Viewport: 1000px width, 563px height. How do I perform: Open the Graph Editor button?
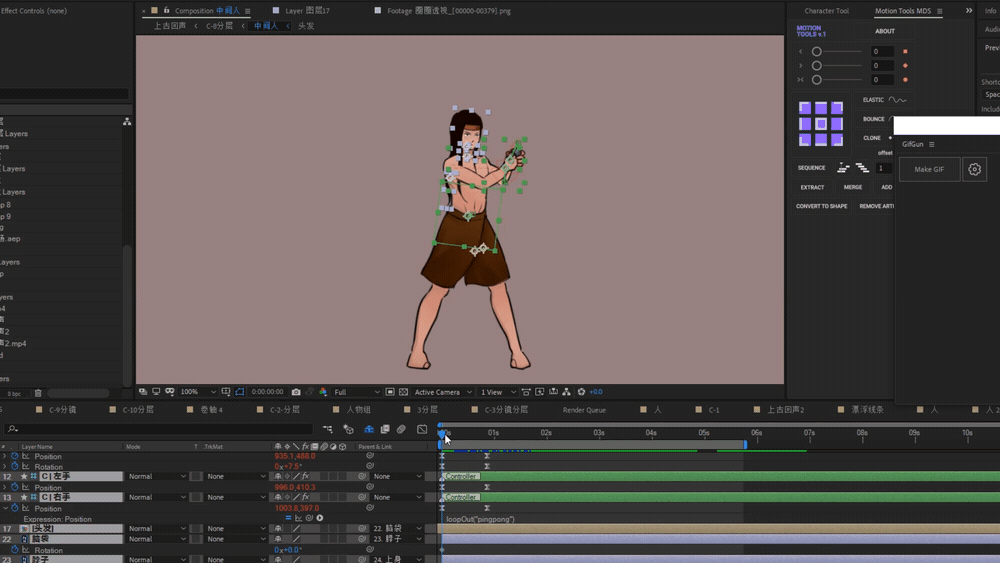coord(422,429)
